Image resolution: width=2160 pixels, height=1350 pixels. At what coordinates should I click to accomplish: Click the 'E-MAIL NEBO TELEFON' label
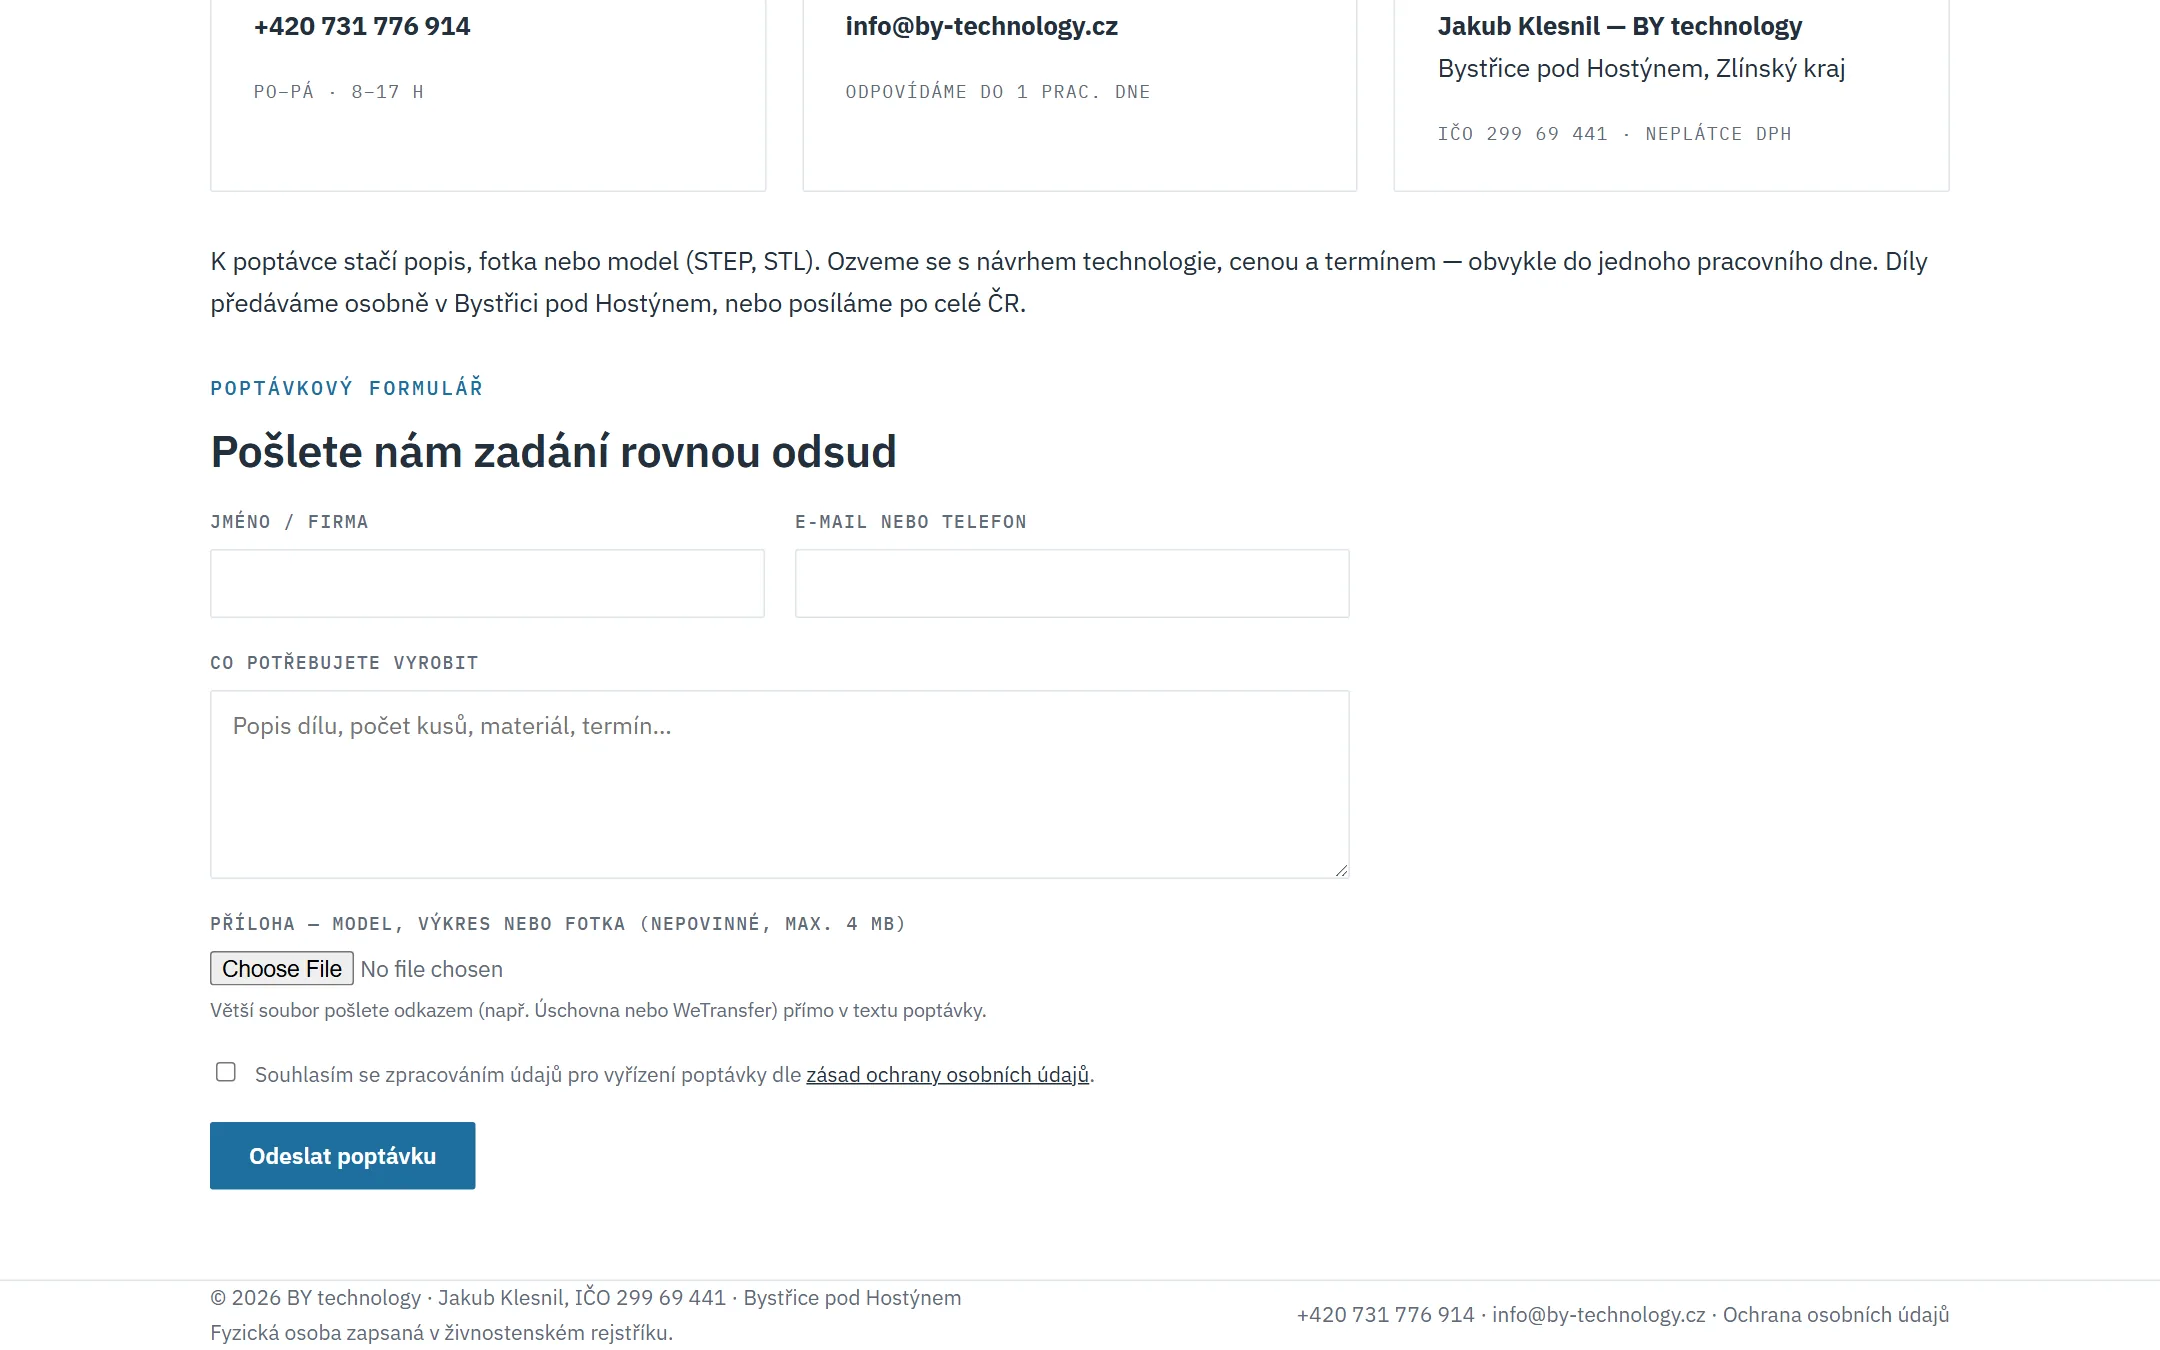(910, 522)
